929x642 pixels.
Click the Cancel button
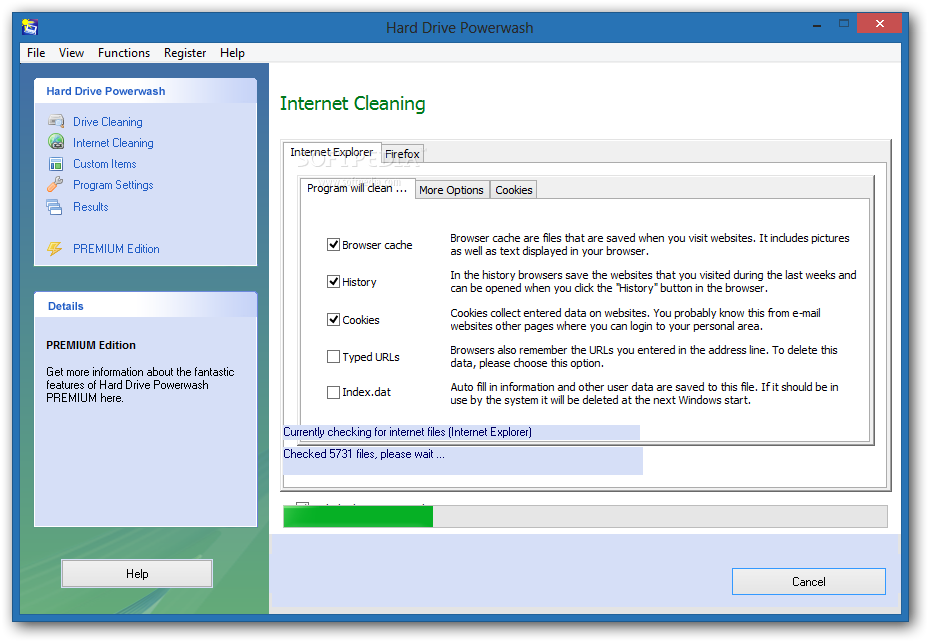tap(809, 582)
